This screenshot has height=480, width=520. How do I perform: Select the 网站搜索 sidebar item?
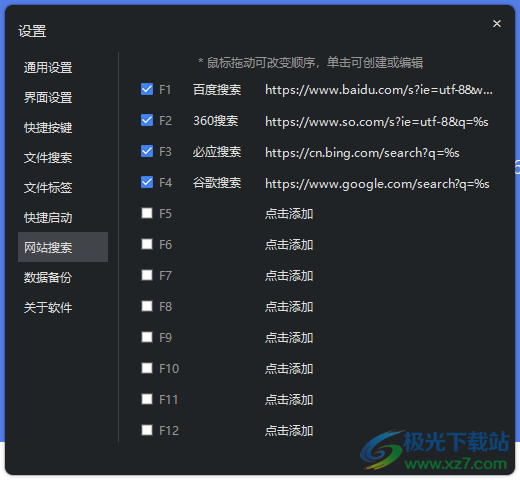(63, 247)
